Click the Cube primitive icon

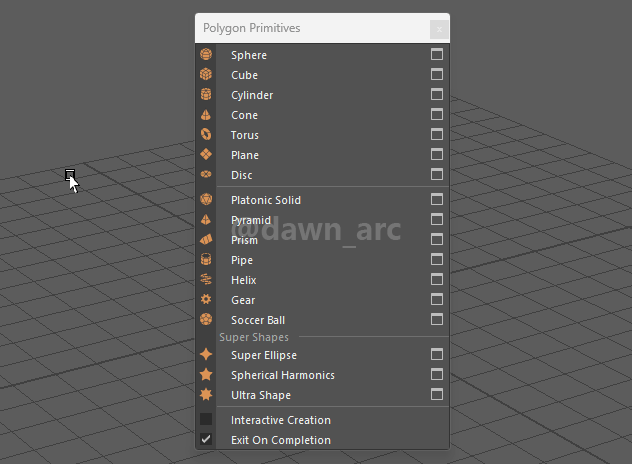(206, 75)
